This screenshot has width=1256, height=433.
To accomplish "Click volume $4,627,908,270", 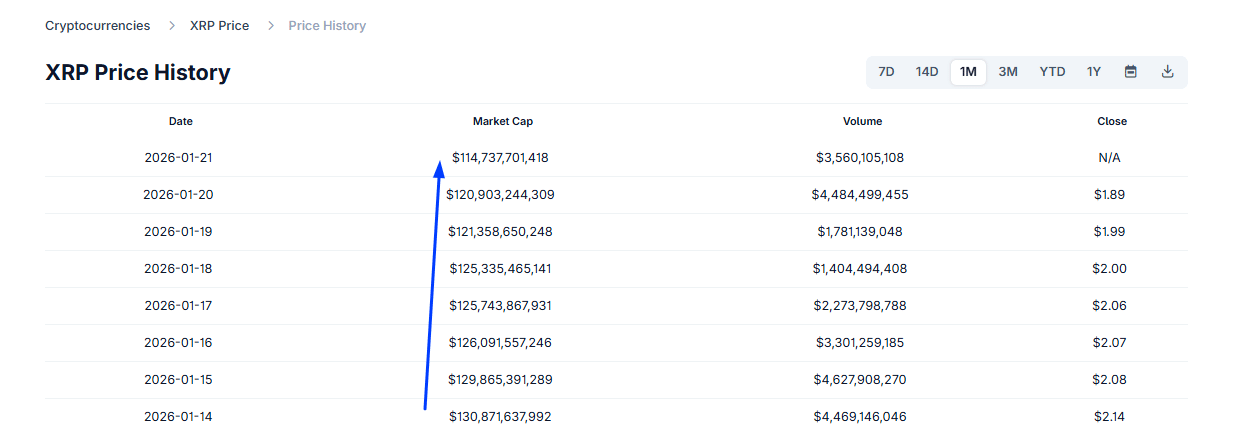I will [x=860, y=380].
